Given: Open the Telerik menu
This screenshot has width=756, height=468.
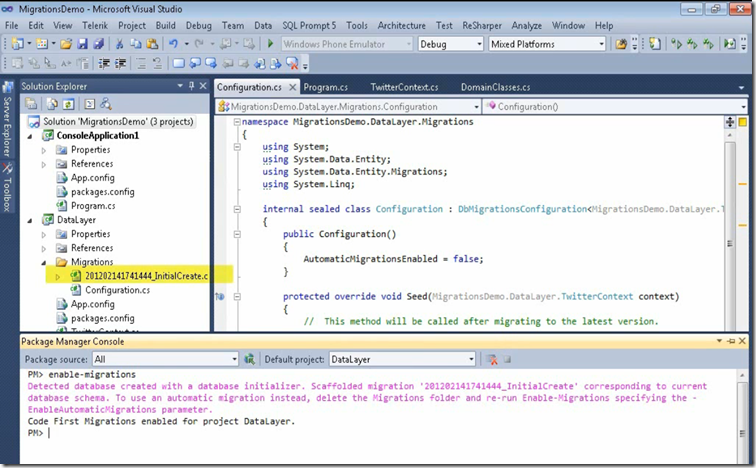Looking at the screenshot, I should tap(95, 26).
